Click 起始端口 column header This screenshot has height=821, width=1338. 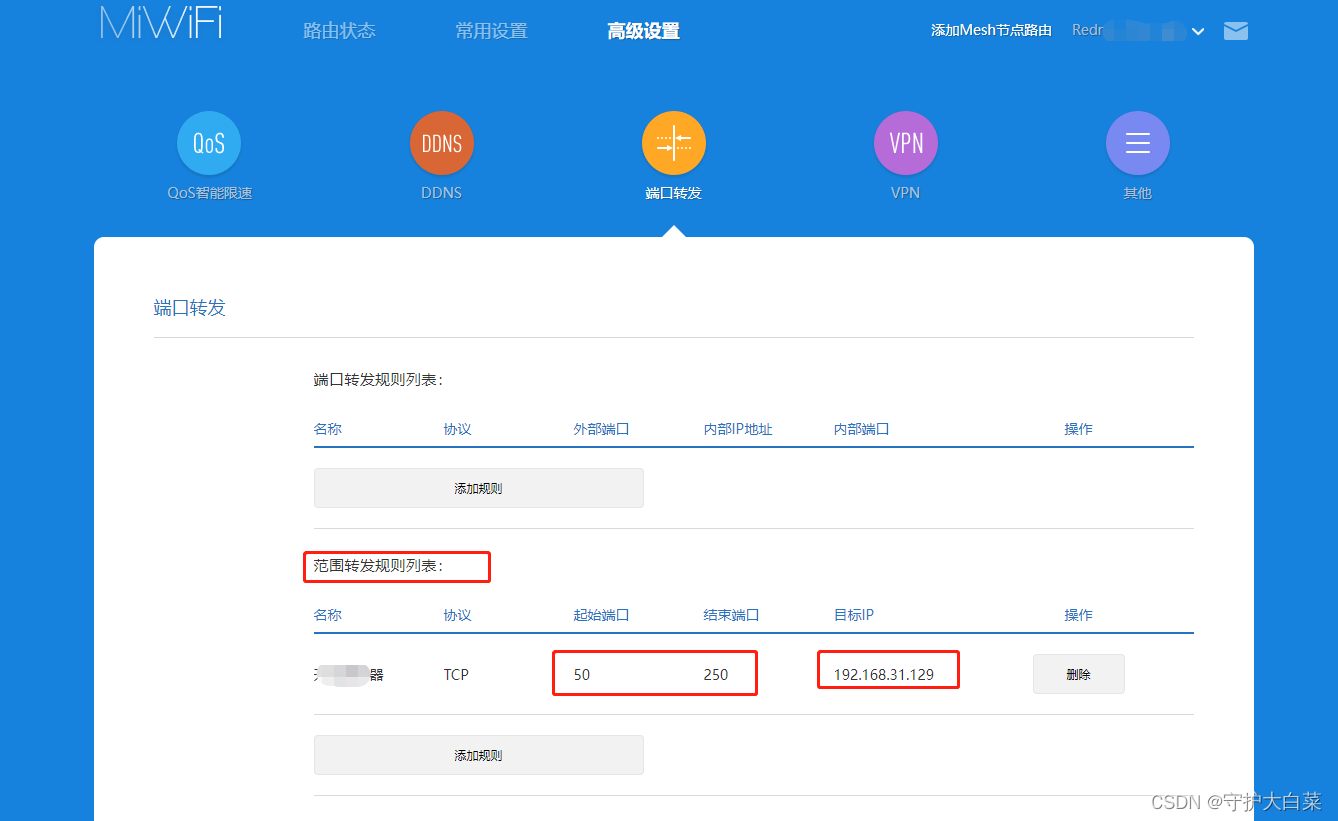pyautogui.click(x=601, y=615)
